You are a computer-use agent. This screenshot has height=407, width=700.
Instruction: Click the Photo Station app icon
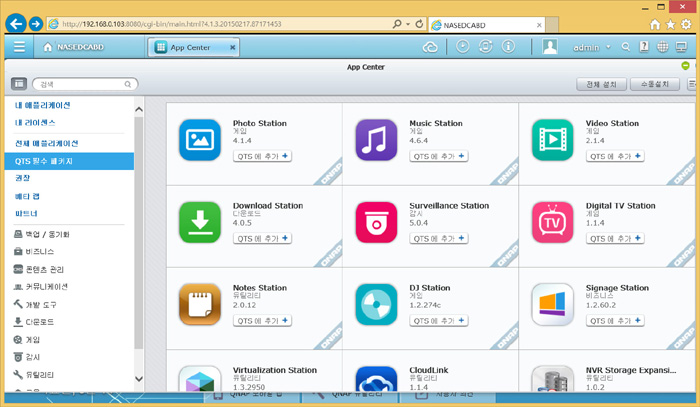click(x=199, y=140)
